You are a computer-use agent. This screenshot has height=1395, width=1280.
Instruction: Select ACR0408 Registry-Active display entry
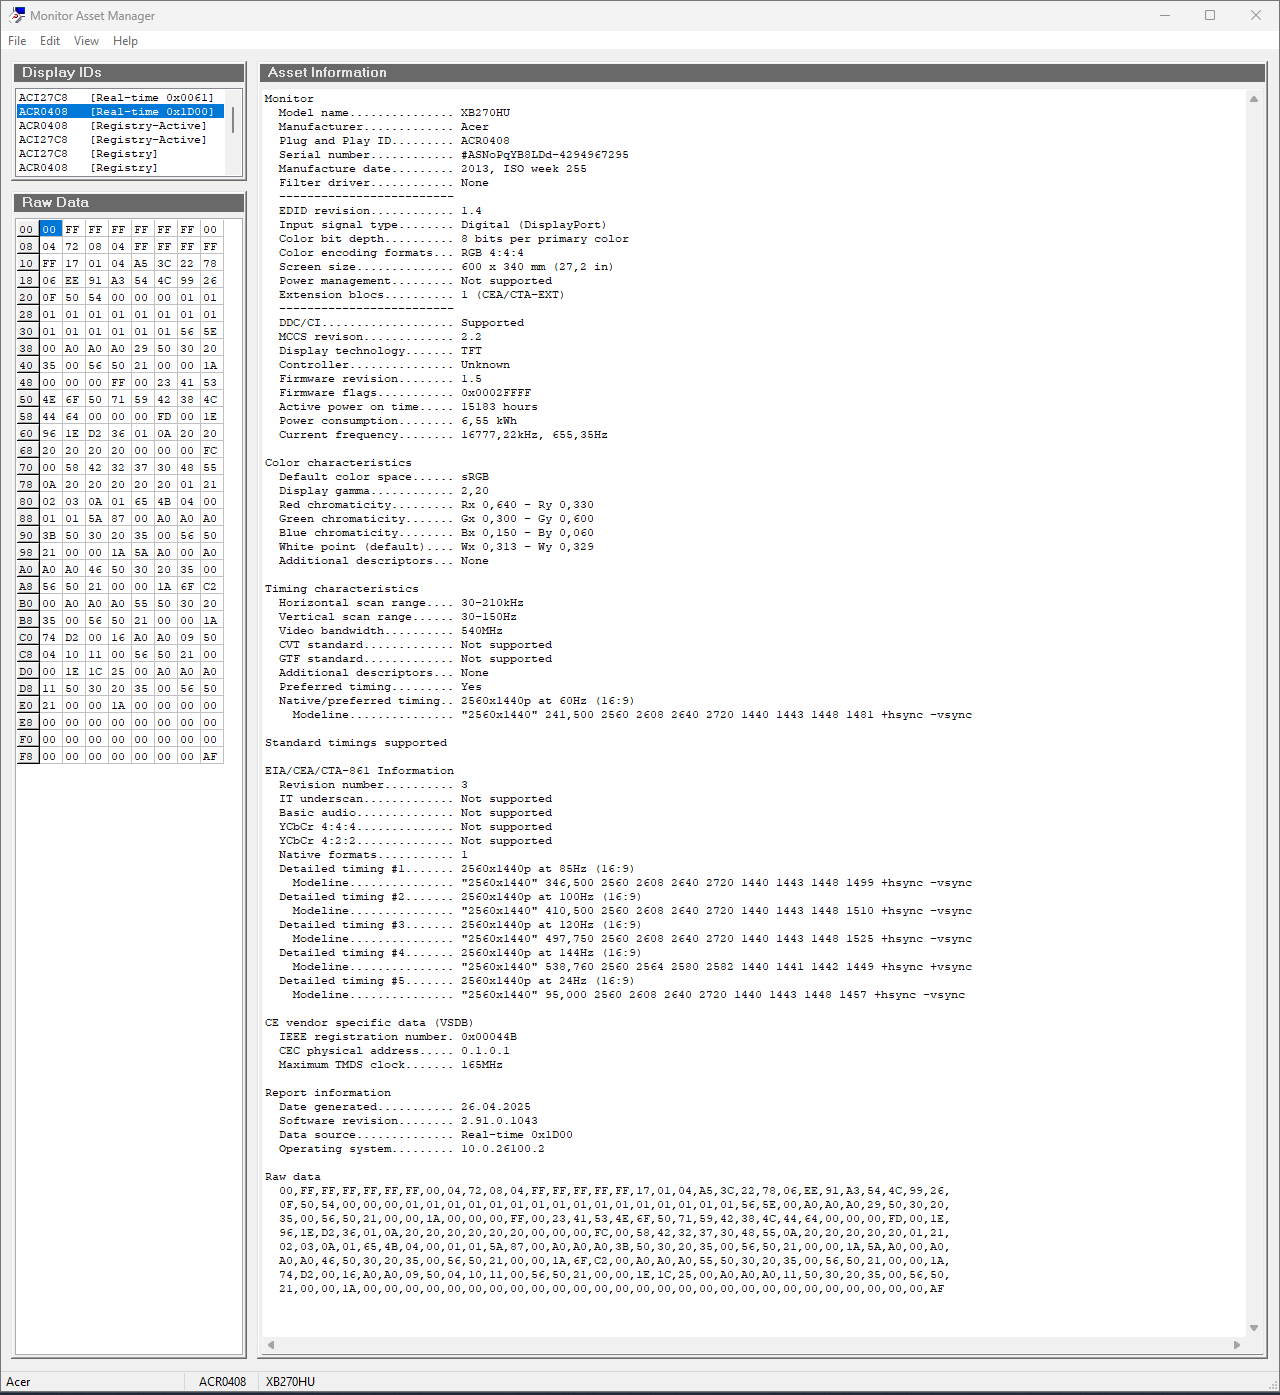coord(120,126)
